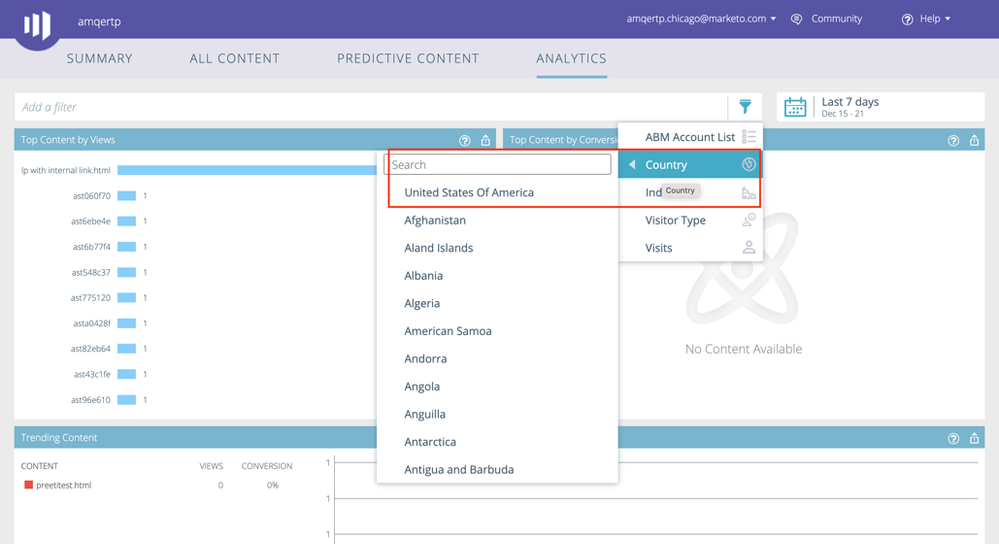Click the funnel filter icon

pos(745,107)
